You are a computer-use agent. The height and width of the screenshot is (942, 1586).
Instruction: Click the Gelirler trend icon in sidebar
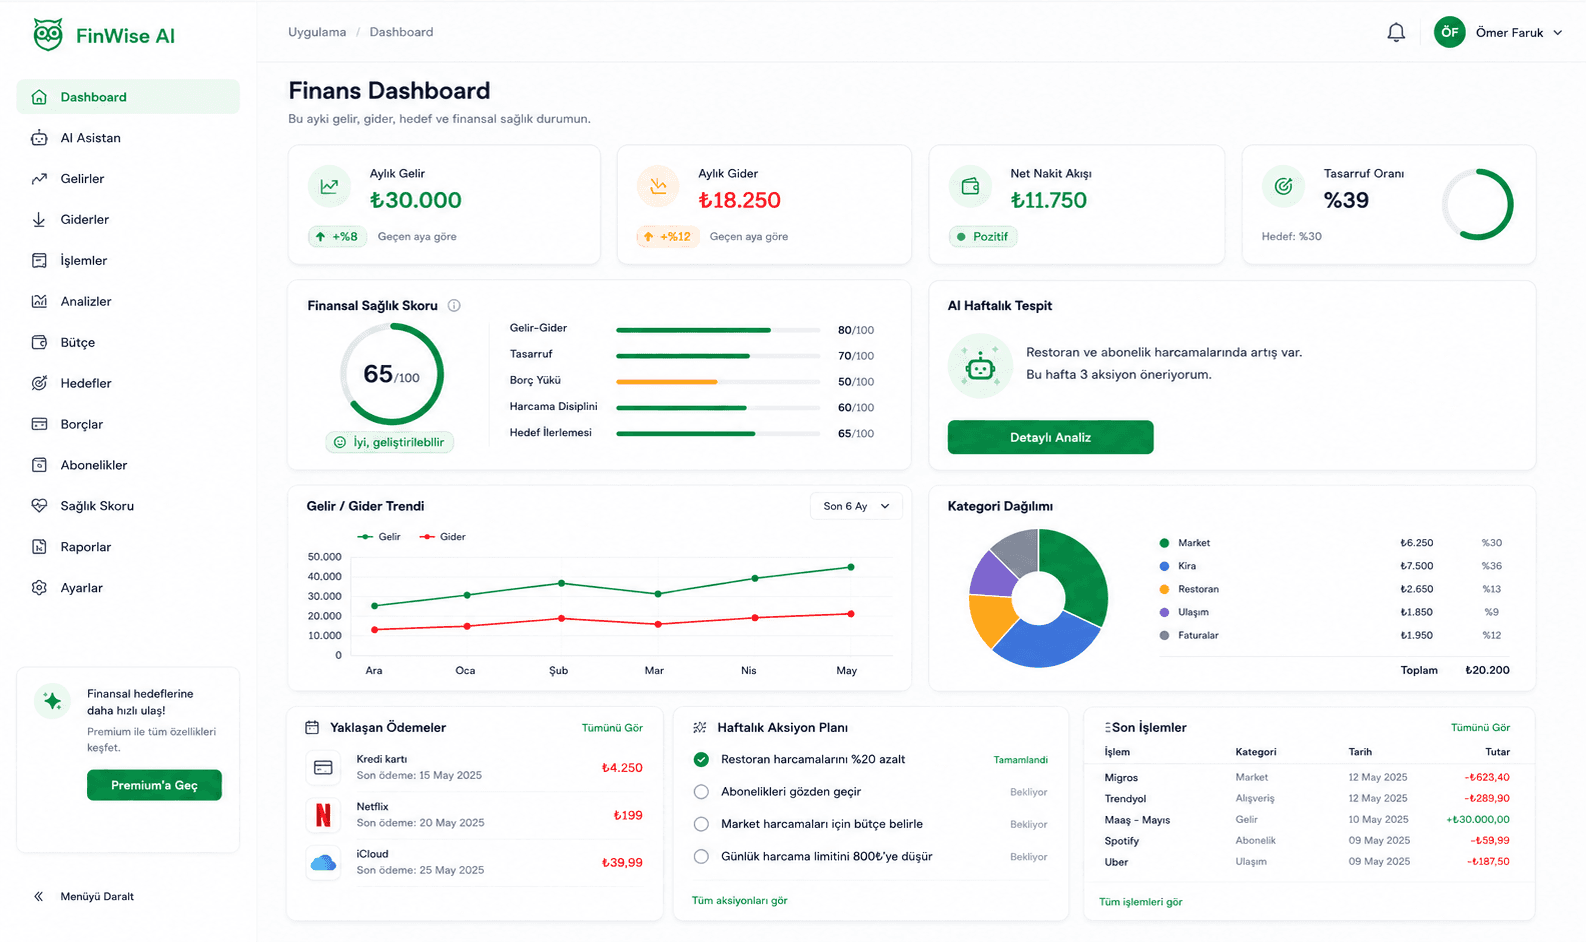(x=39, y=179)
